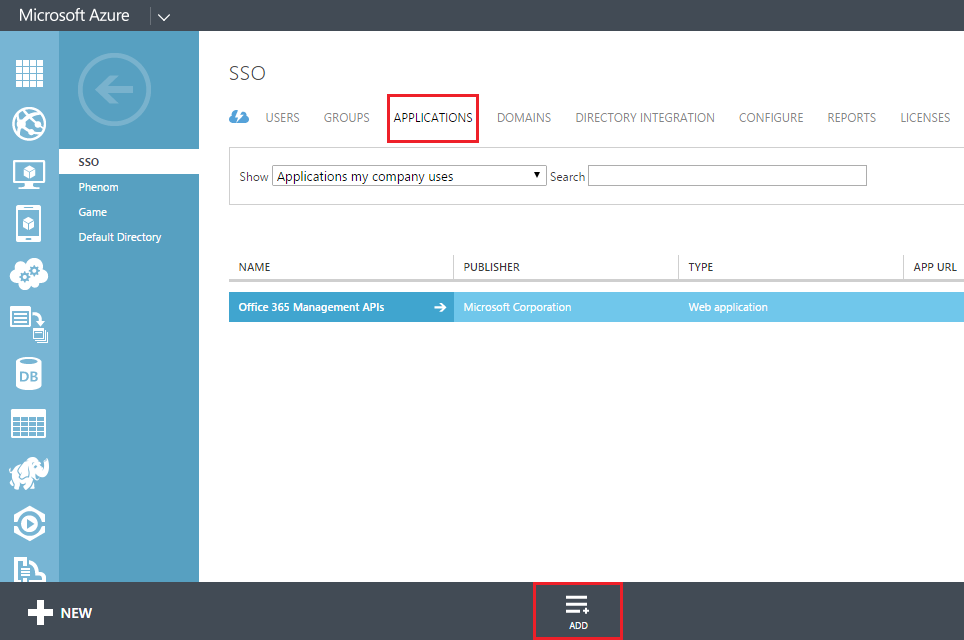
Task: Click the SSO page heading
Action: click(247, 73)
